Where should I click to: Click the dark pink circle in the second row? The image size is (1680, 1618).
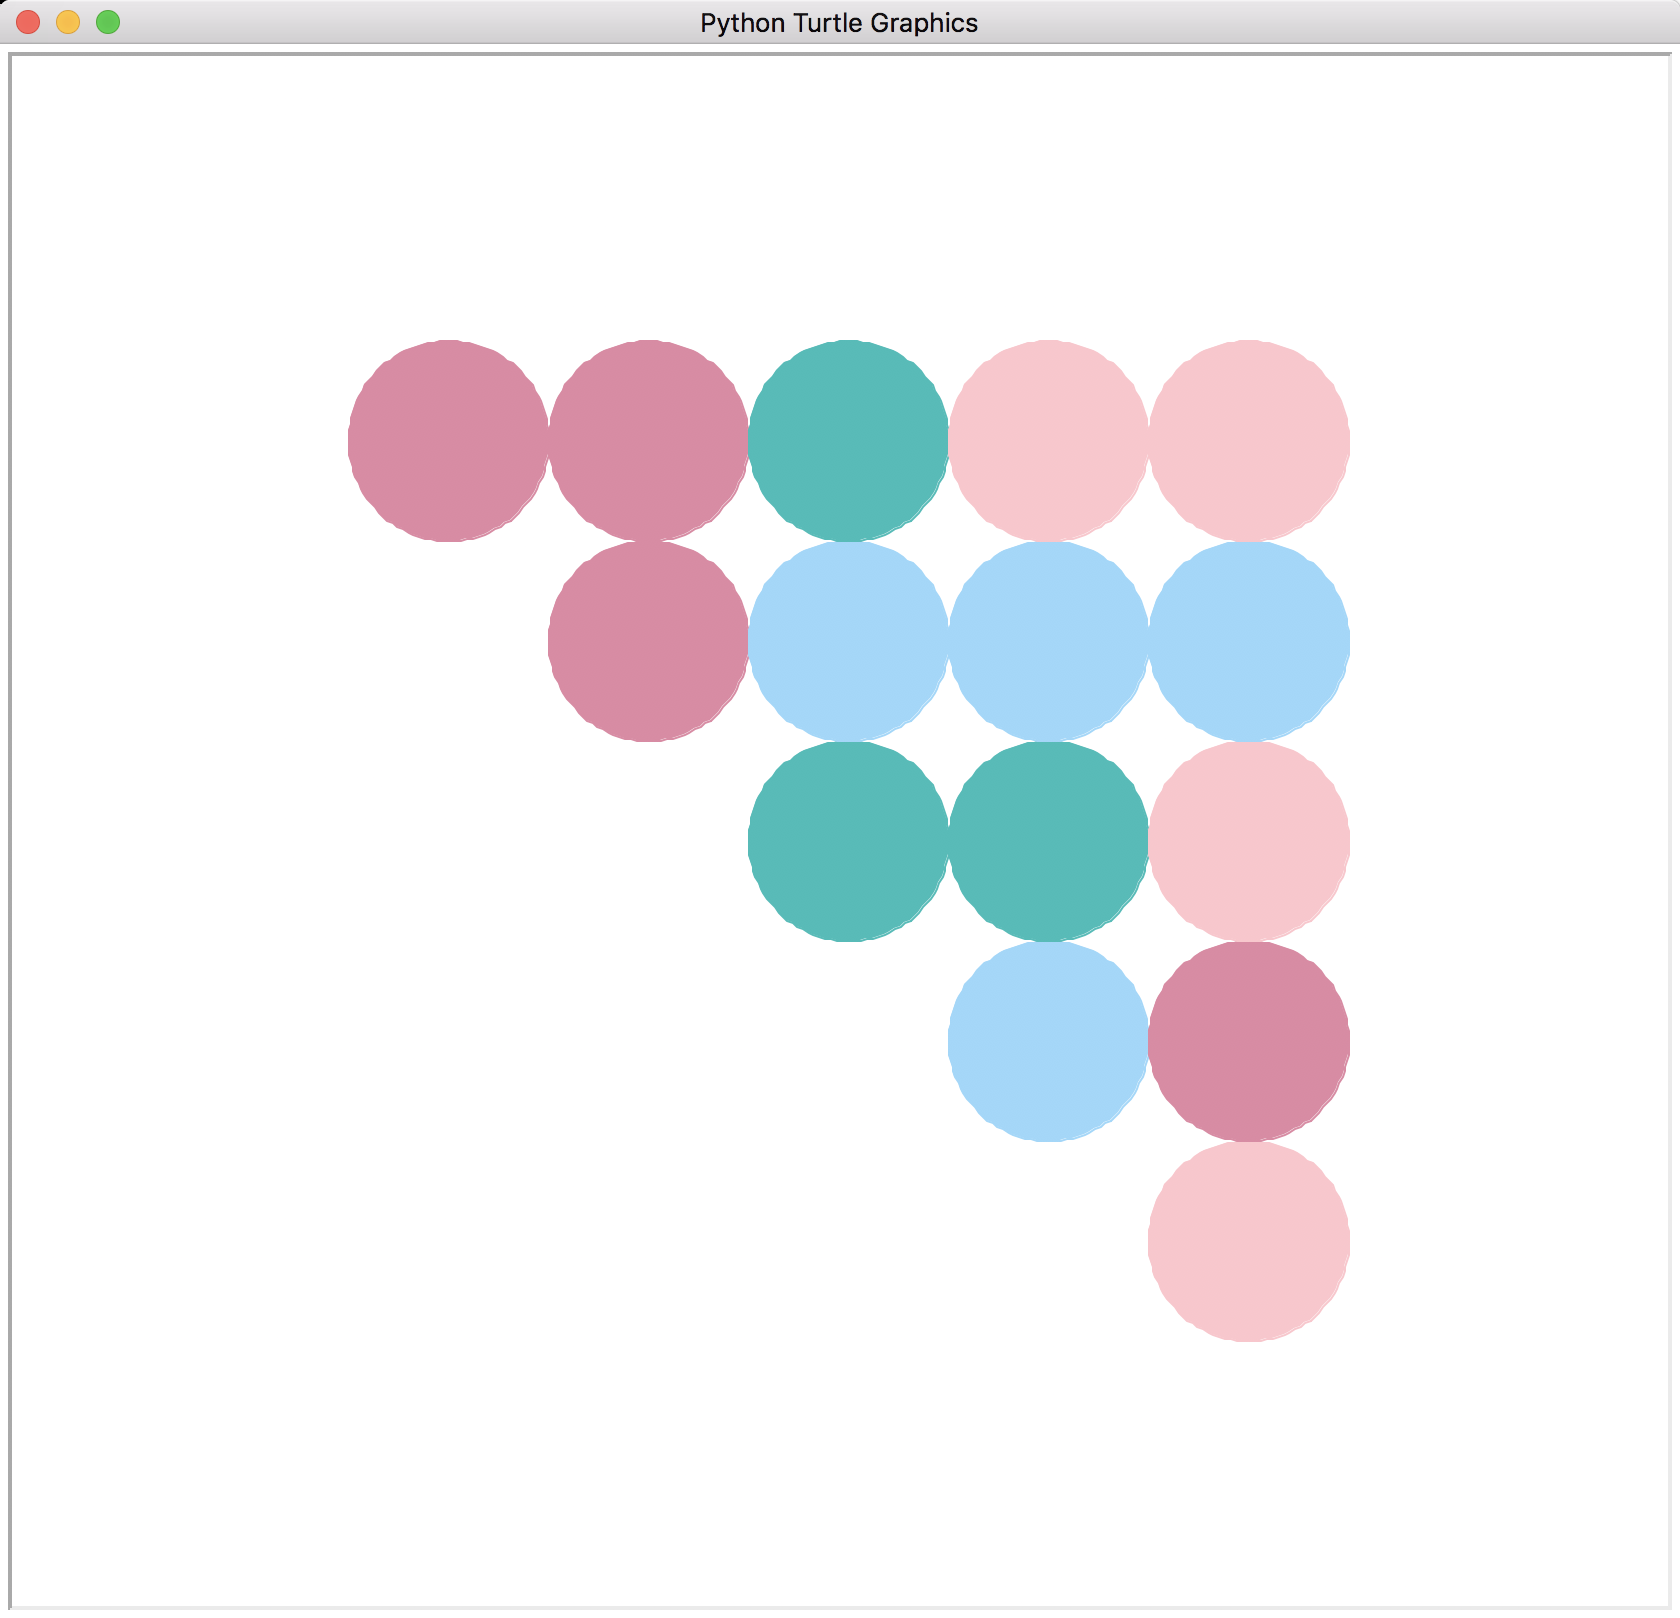[x=648, y=641]
